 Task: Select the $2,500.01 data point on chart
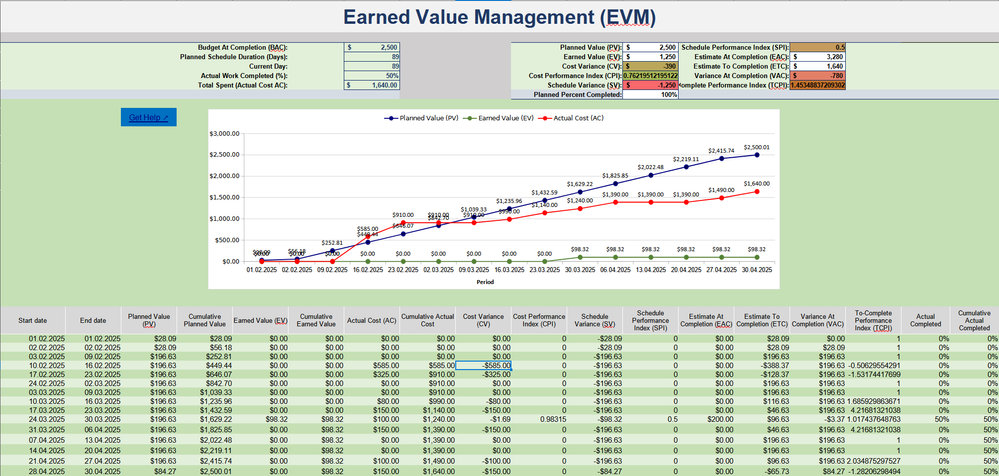coord(757,155)
